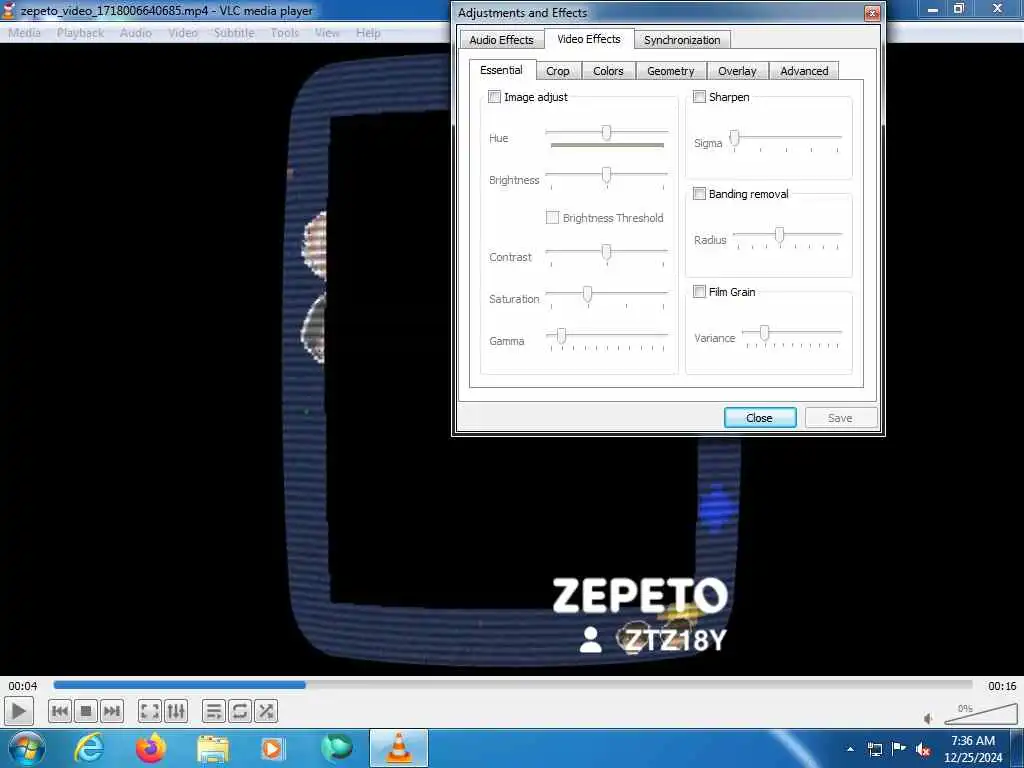Screen dimensions: 1024x768
Task: Open the Tools menu
Action: click(x=285, y=33)
